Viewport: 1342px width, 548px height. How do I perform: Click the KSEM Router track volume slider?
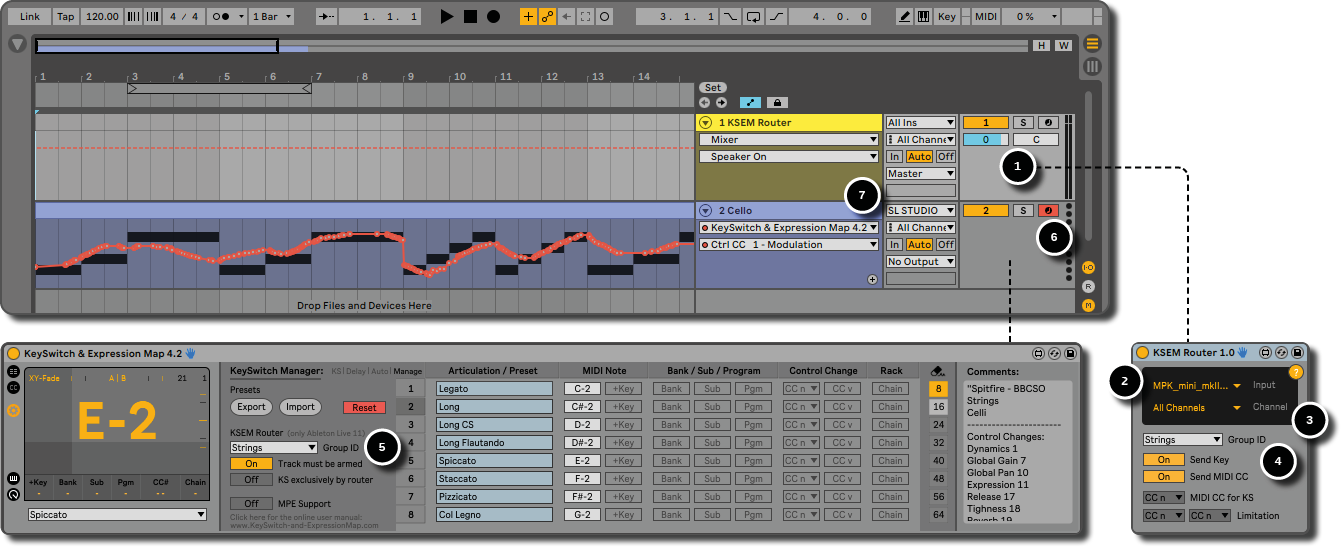click(x=985, y=140)
